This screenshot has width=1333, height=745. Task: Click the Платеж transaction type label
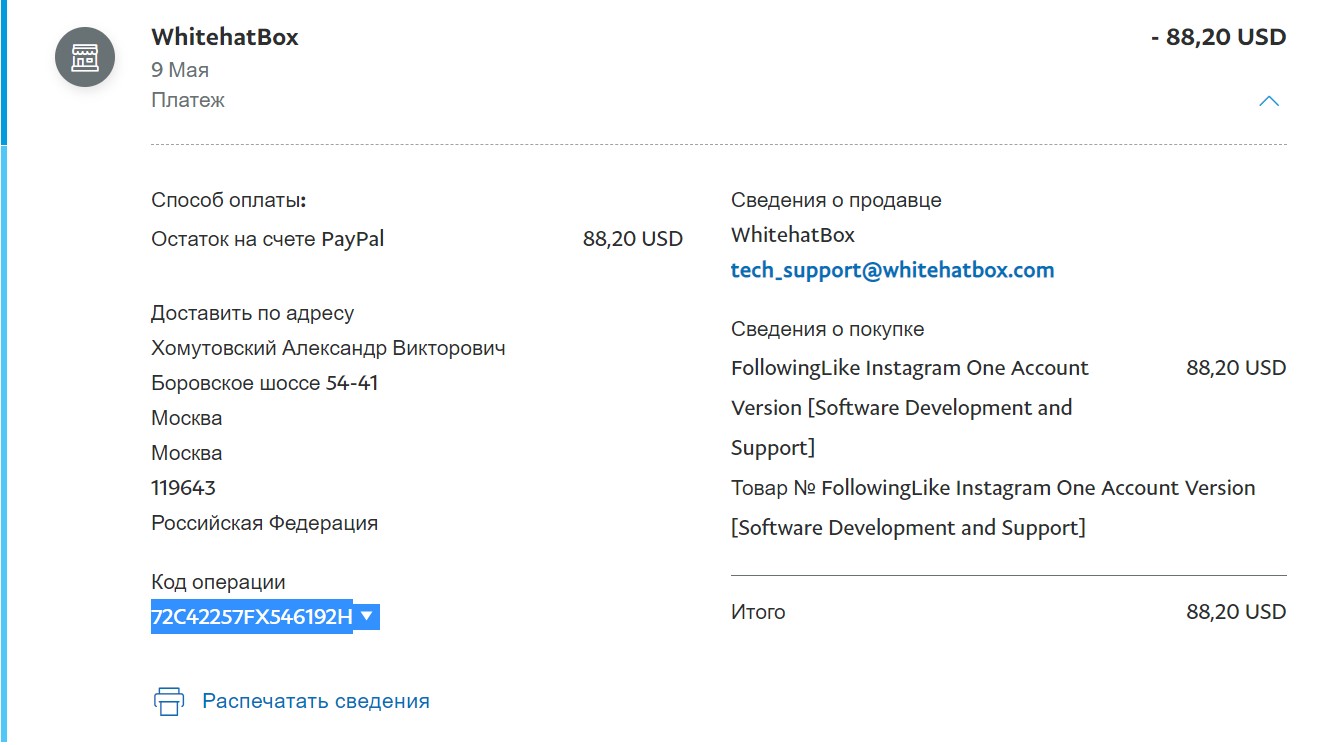click(x=188, y=100)
